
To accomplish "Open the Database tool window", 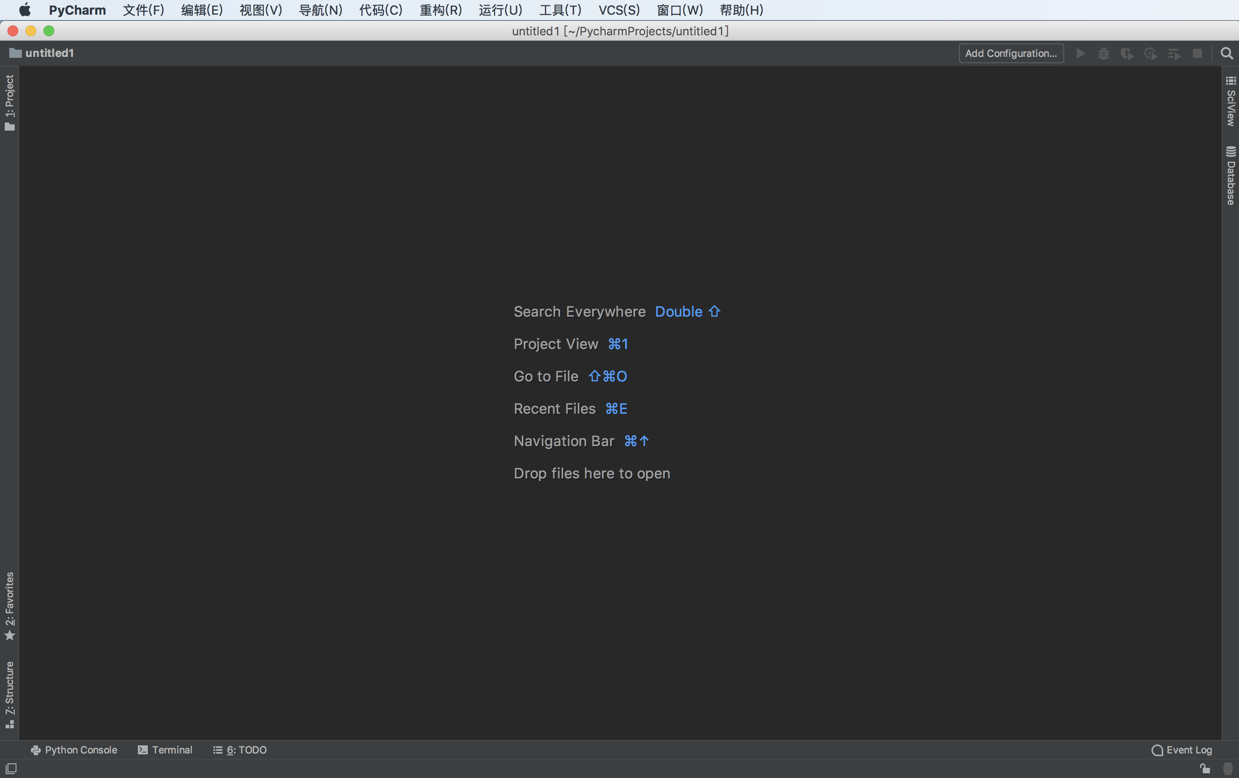I will pos(1231,176).
